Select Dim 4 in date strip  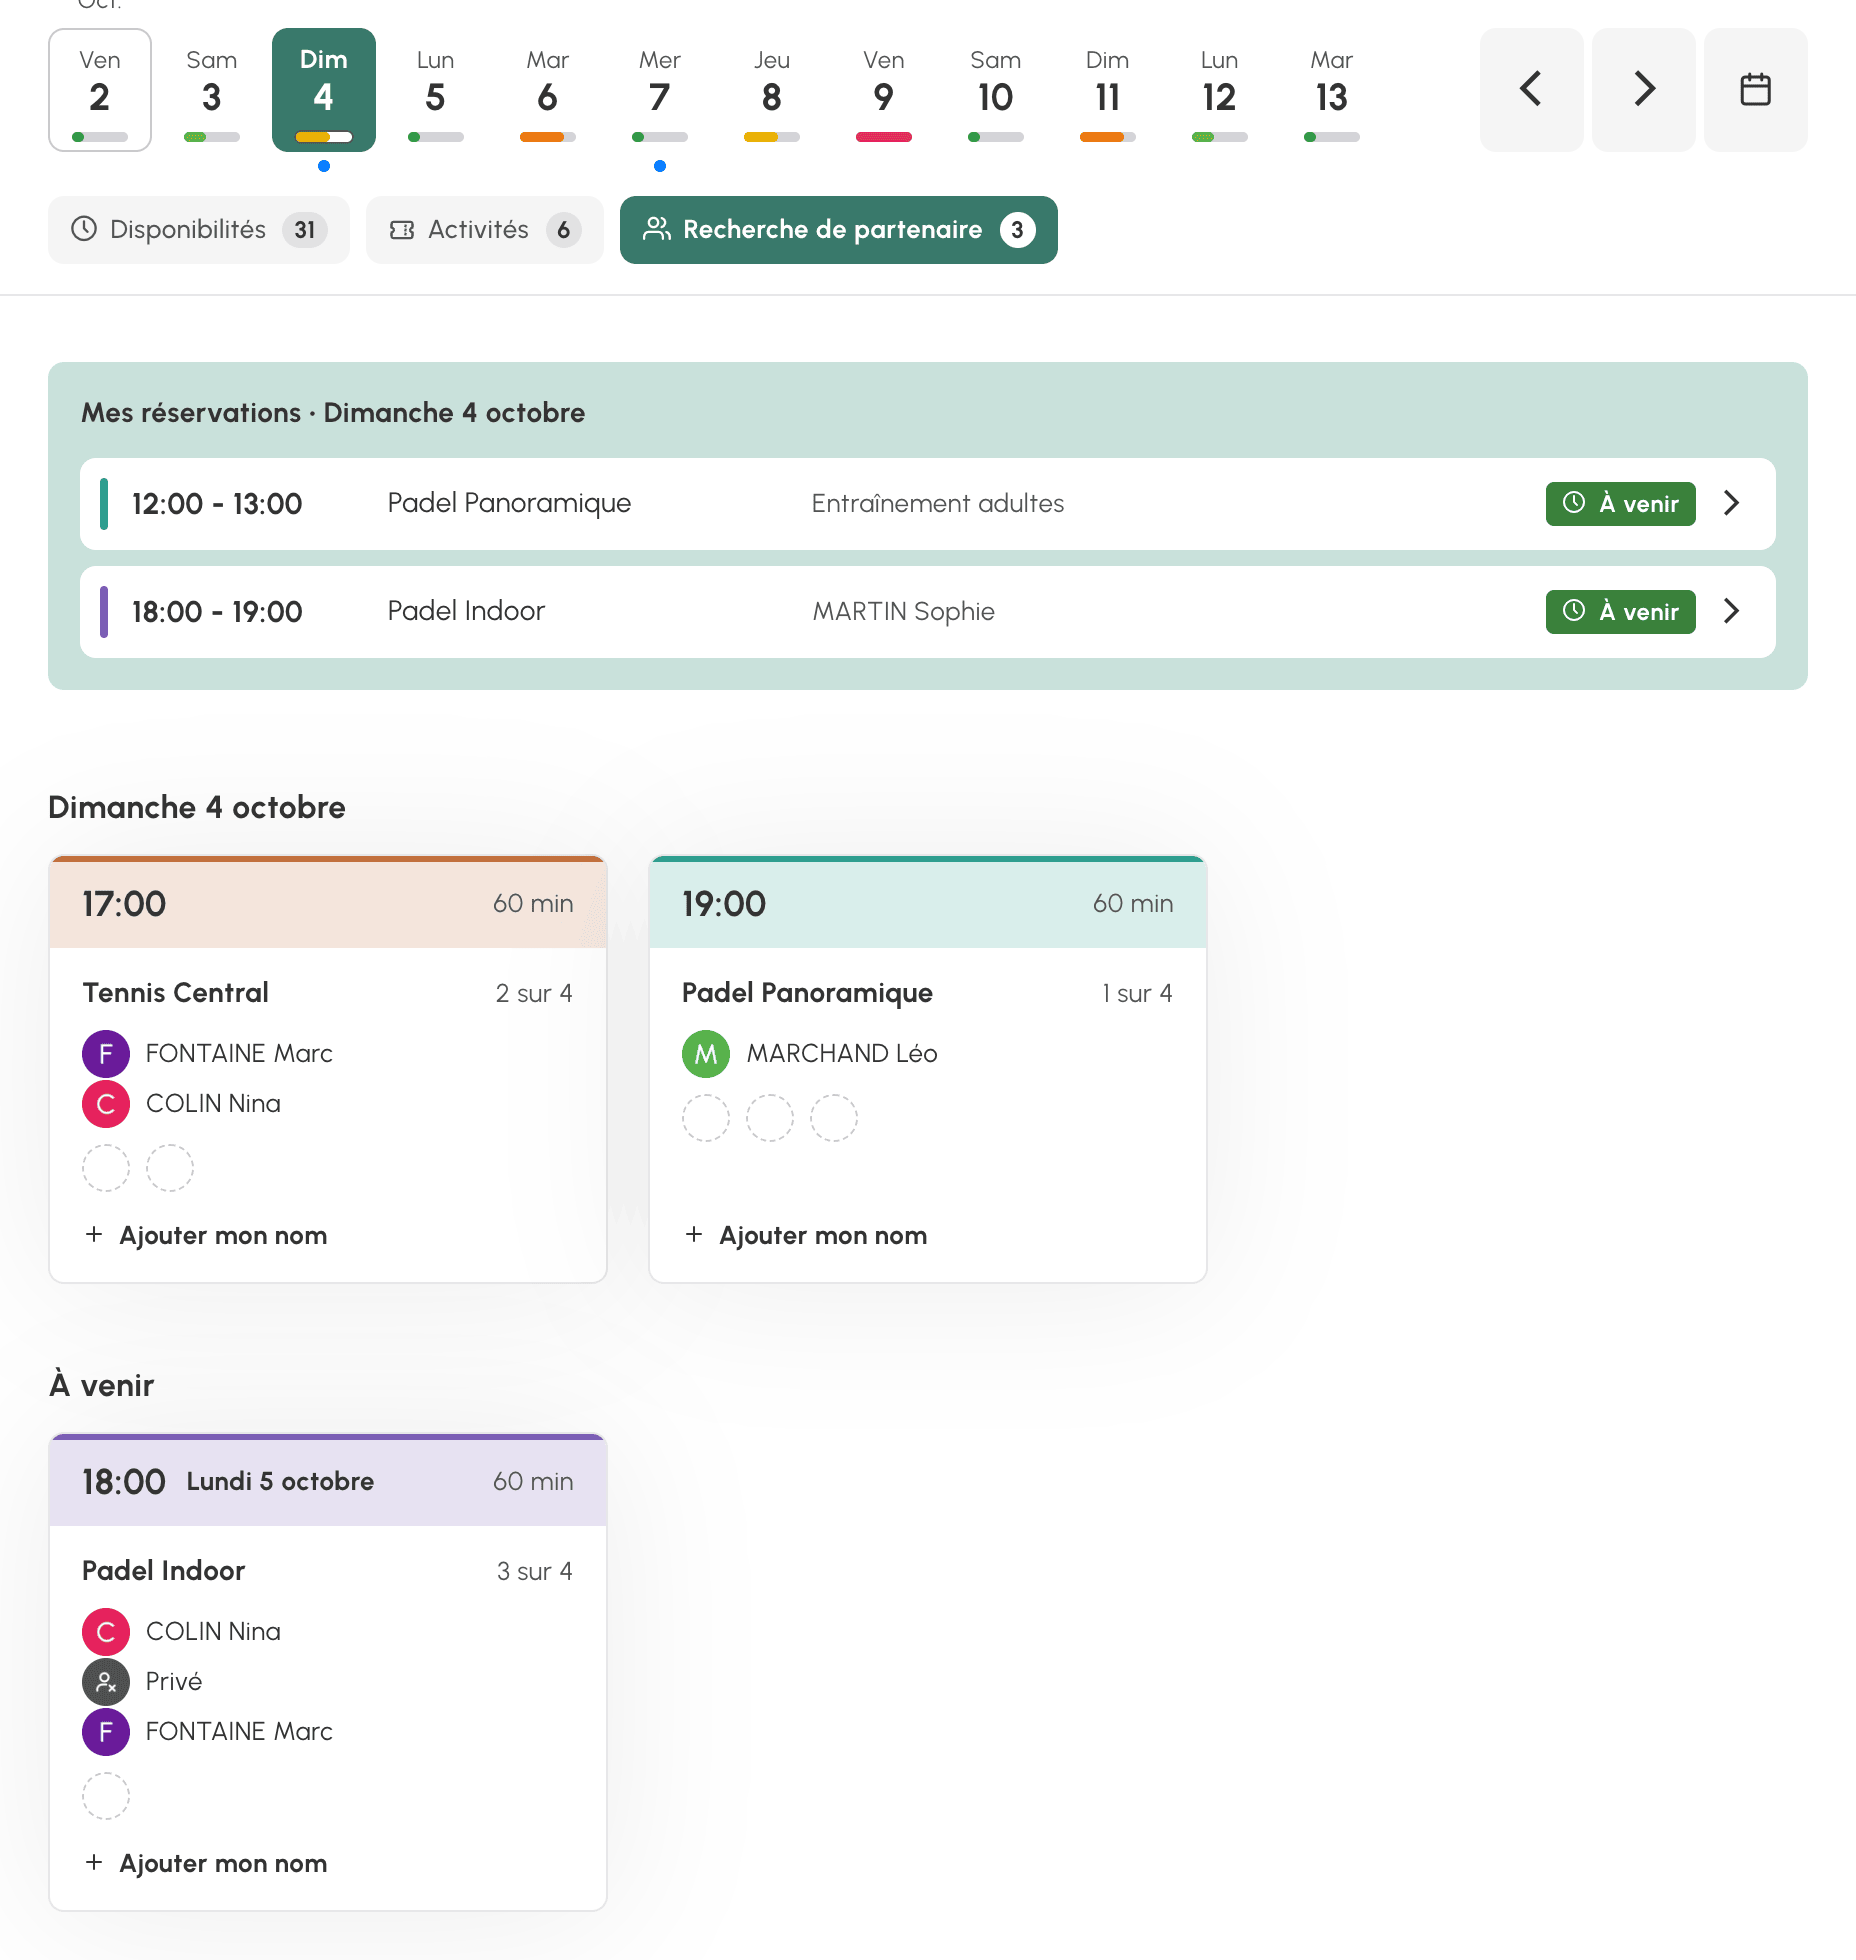(x=324, y=90)
